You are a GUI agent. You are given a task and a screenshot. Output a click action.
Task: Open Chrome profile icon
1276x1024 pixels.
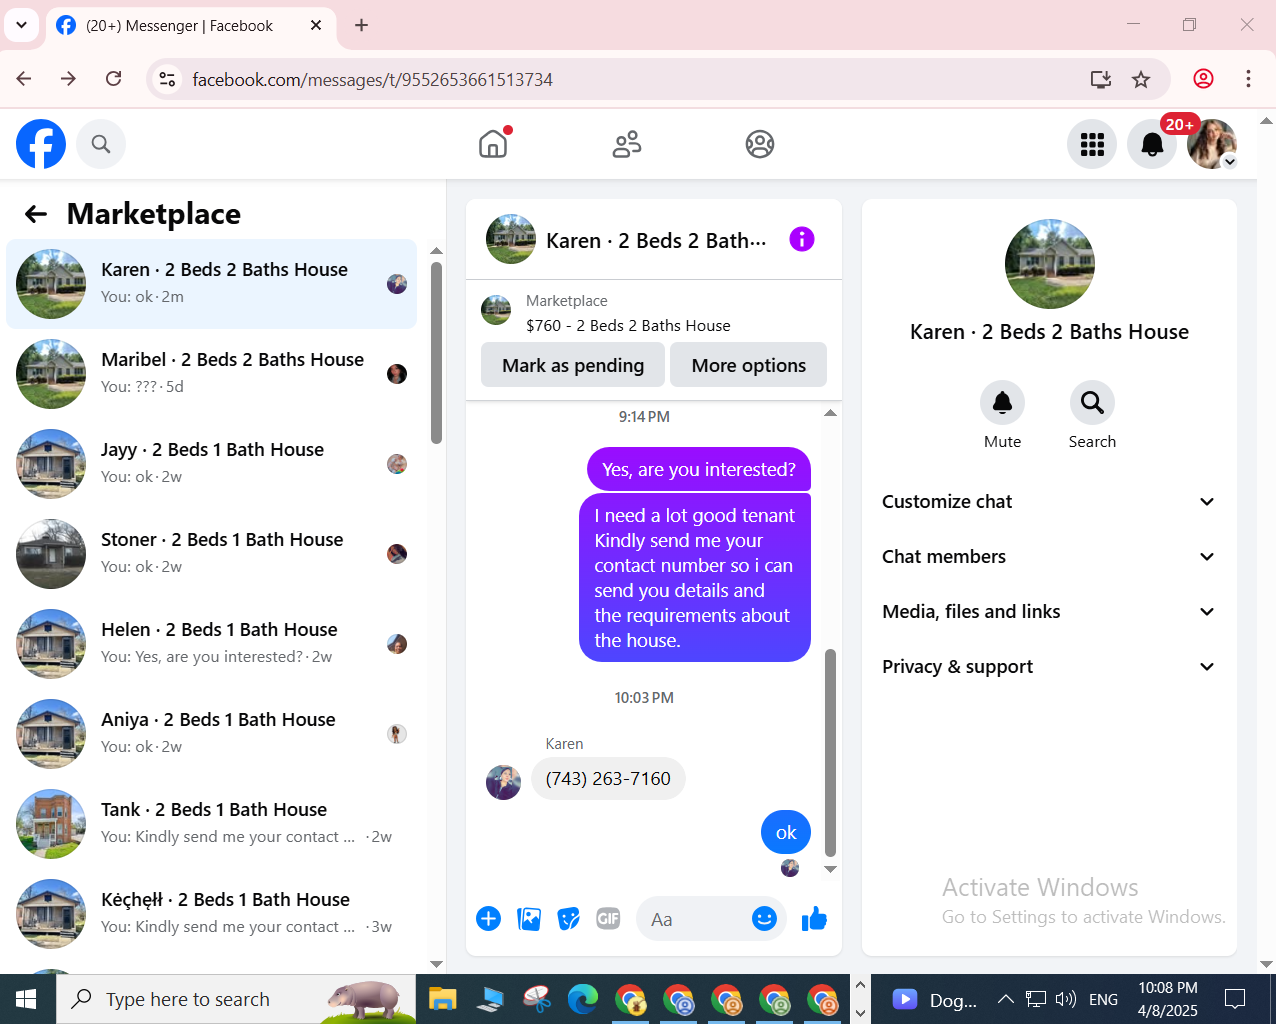(1204, 79)
